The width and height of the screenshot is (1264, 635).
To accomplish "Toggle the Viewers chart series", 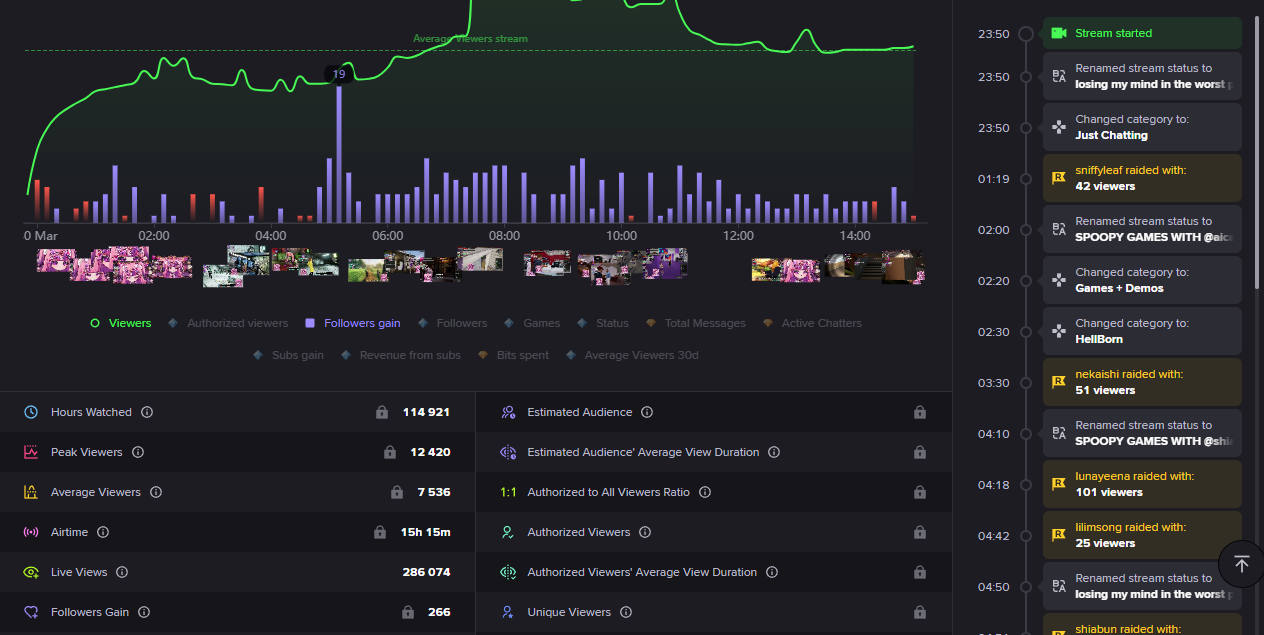I will click(x=121, y=323).
